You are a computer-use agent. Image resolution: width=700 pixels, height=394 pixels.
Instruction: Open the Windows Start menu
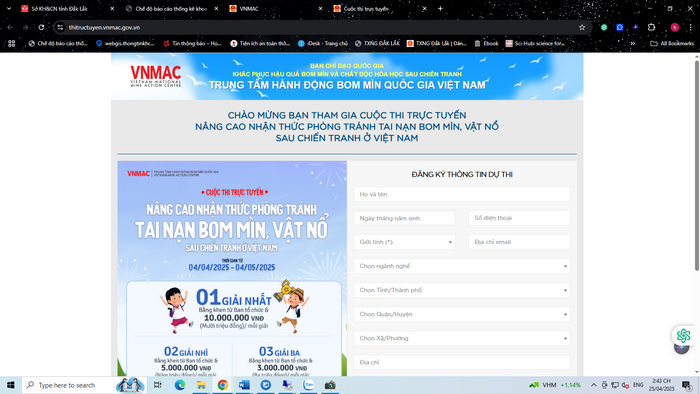click(11, 385)
